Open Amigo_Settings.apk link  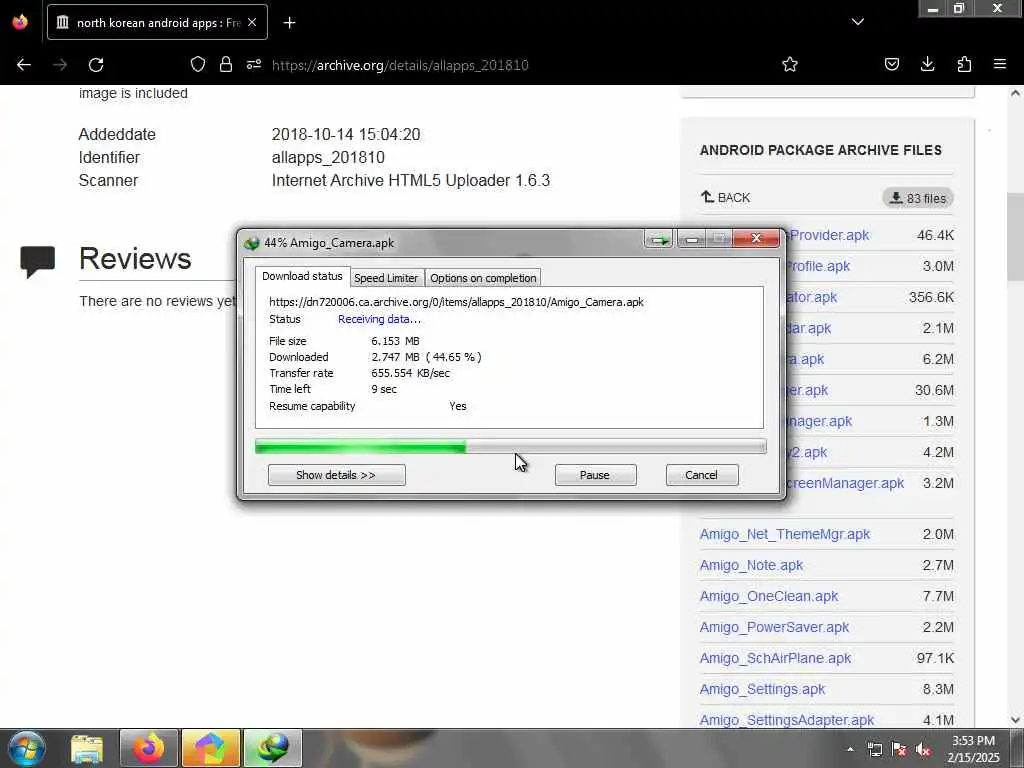pos(762,689)
